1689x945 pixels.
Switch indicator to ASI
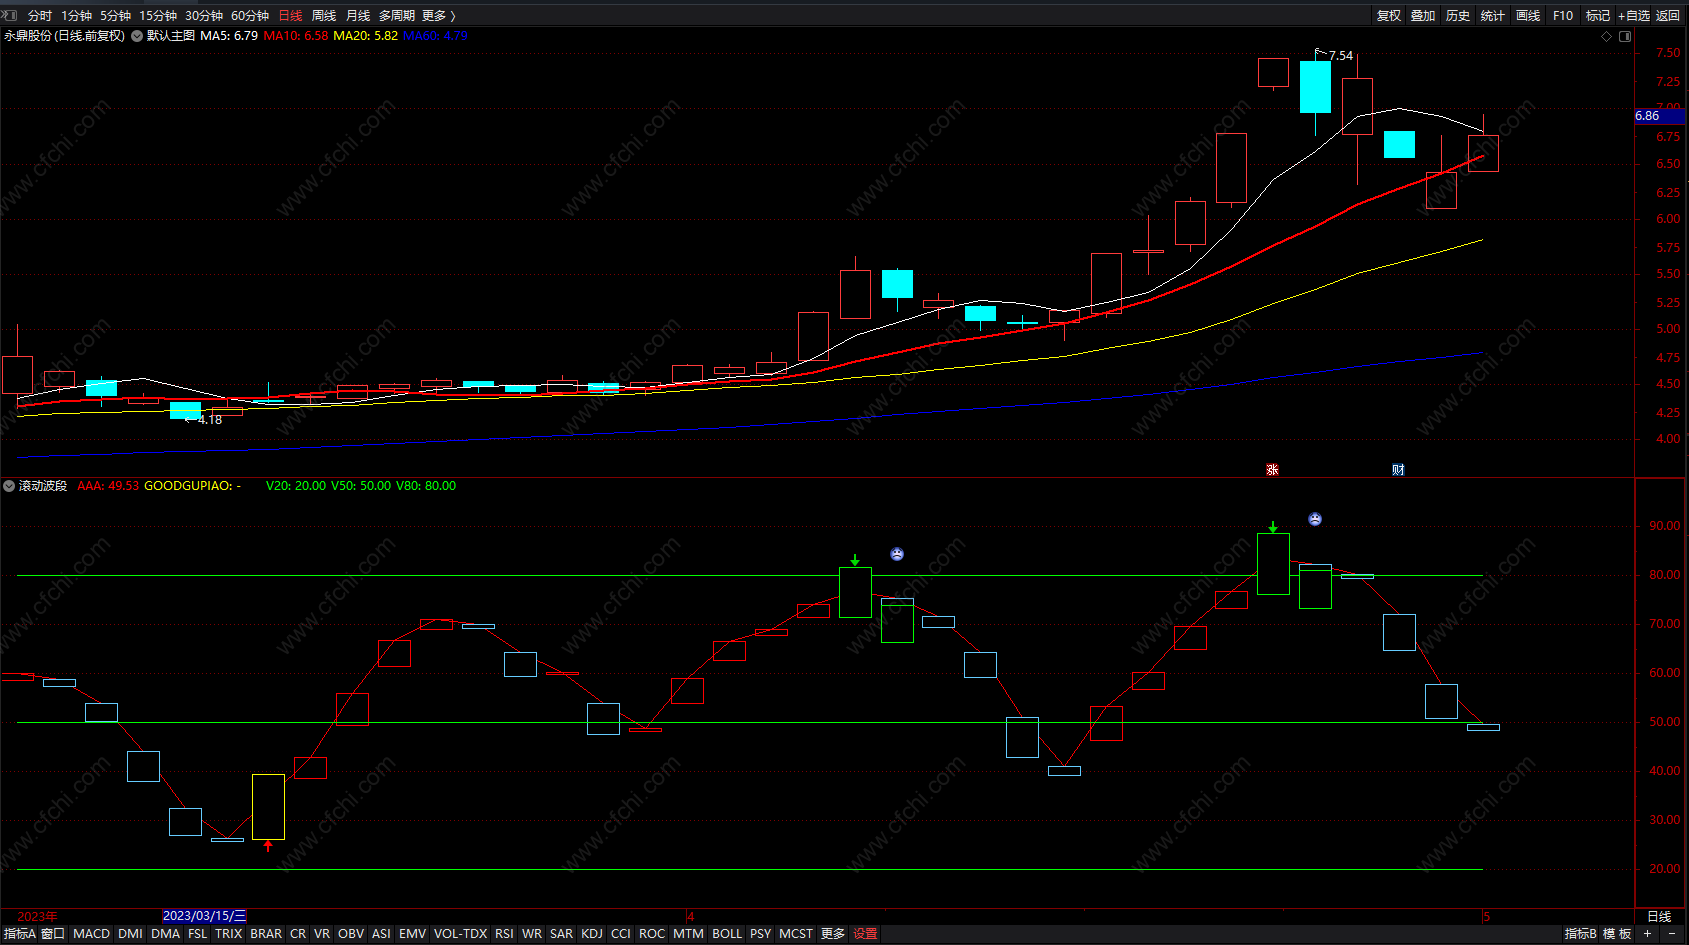point(381,934)
